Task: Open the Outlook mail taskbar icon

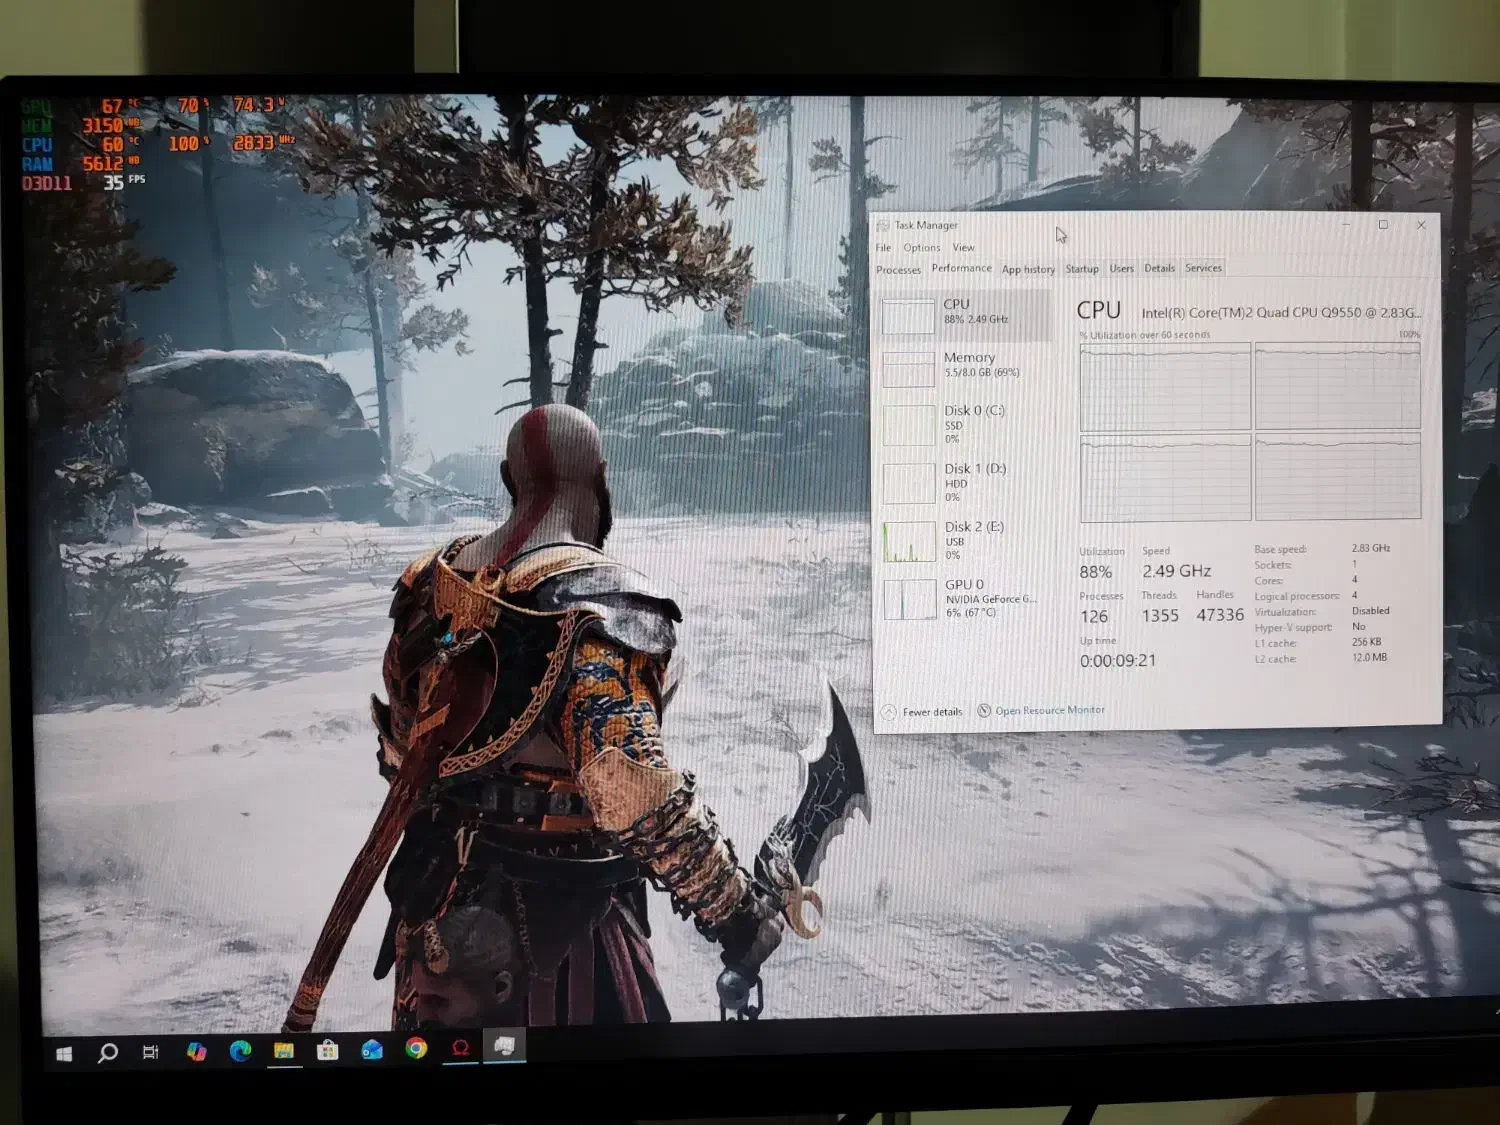Action: (372, 1049)
